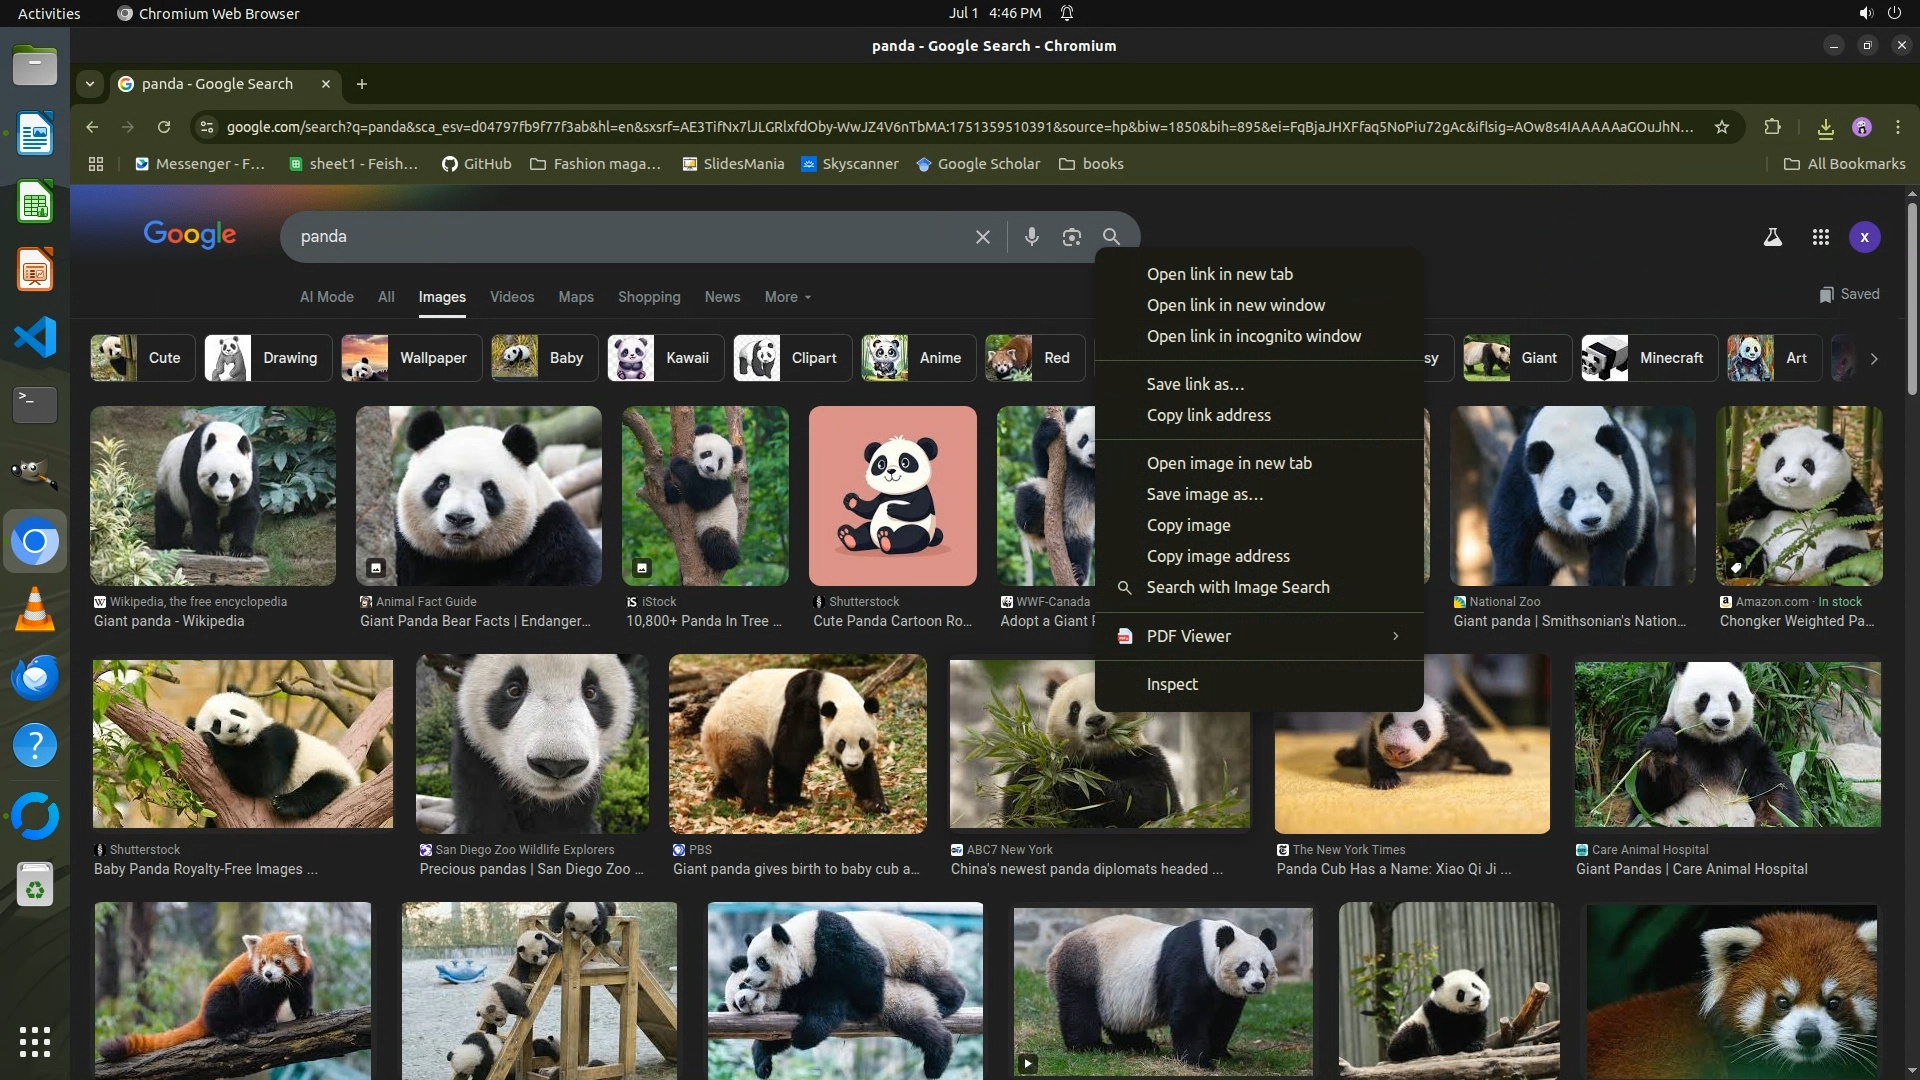Select Save image as… menu entry
Image resolution: width=1920 pixels, height=1080 pixels.
[1204, 494]
